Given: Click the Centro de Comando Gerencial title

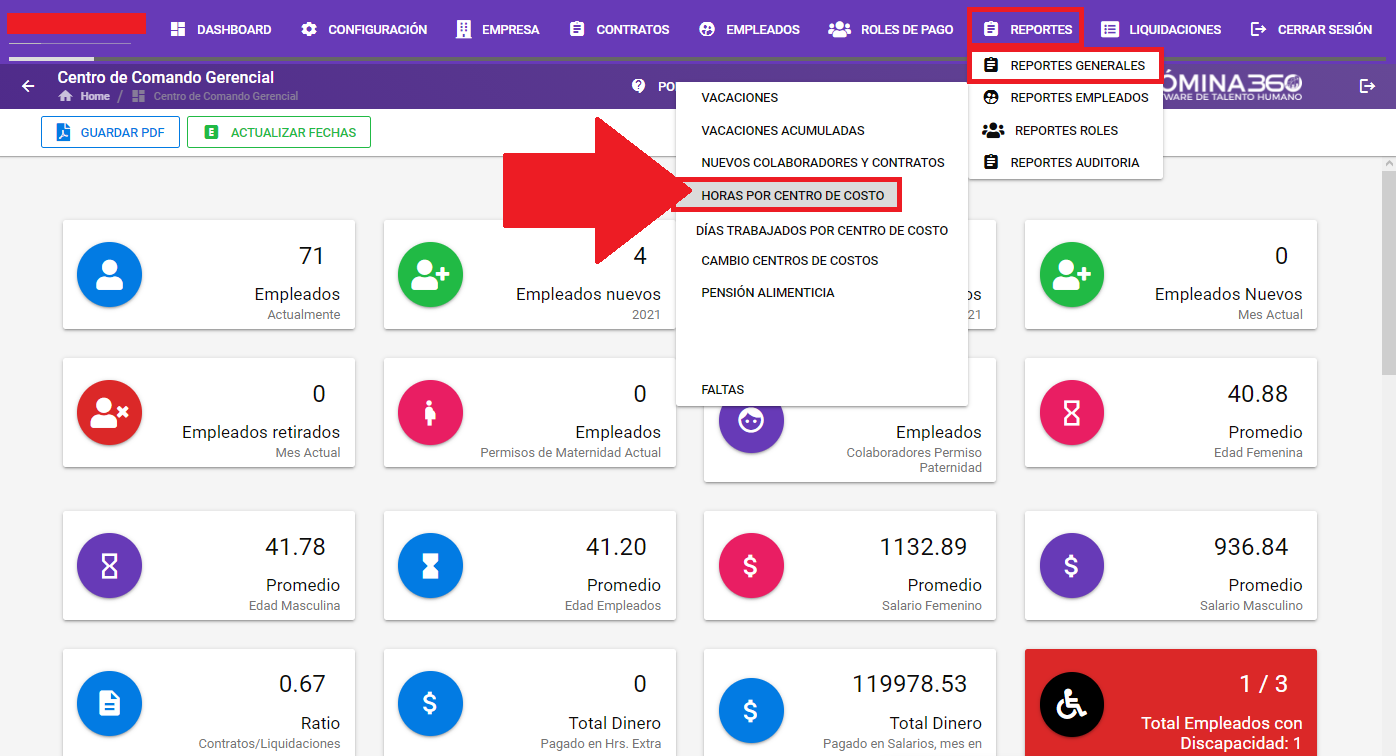Looking at the screenshot, I should pyautogui.click(x=166, y=77).
